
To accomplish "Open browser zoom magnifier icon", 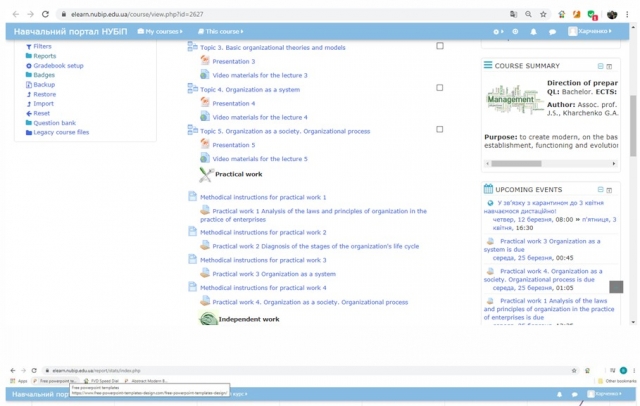I will point(529,14).
